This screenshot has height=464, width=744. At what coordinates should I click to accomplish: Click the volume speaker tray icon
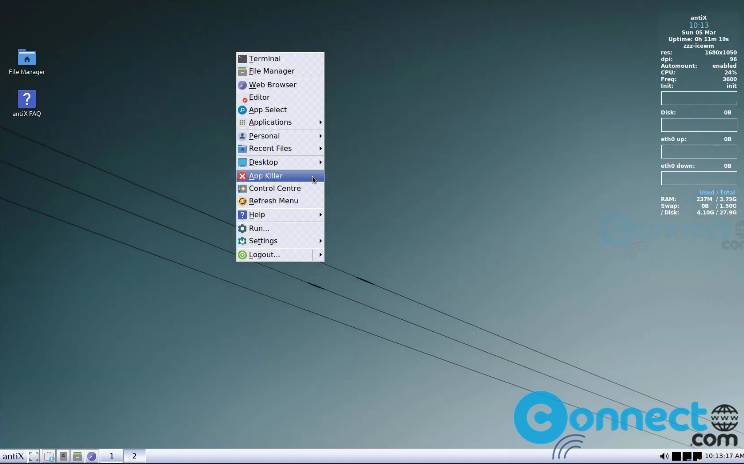pos(664,456)
